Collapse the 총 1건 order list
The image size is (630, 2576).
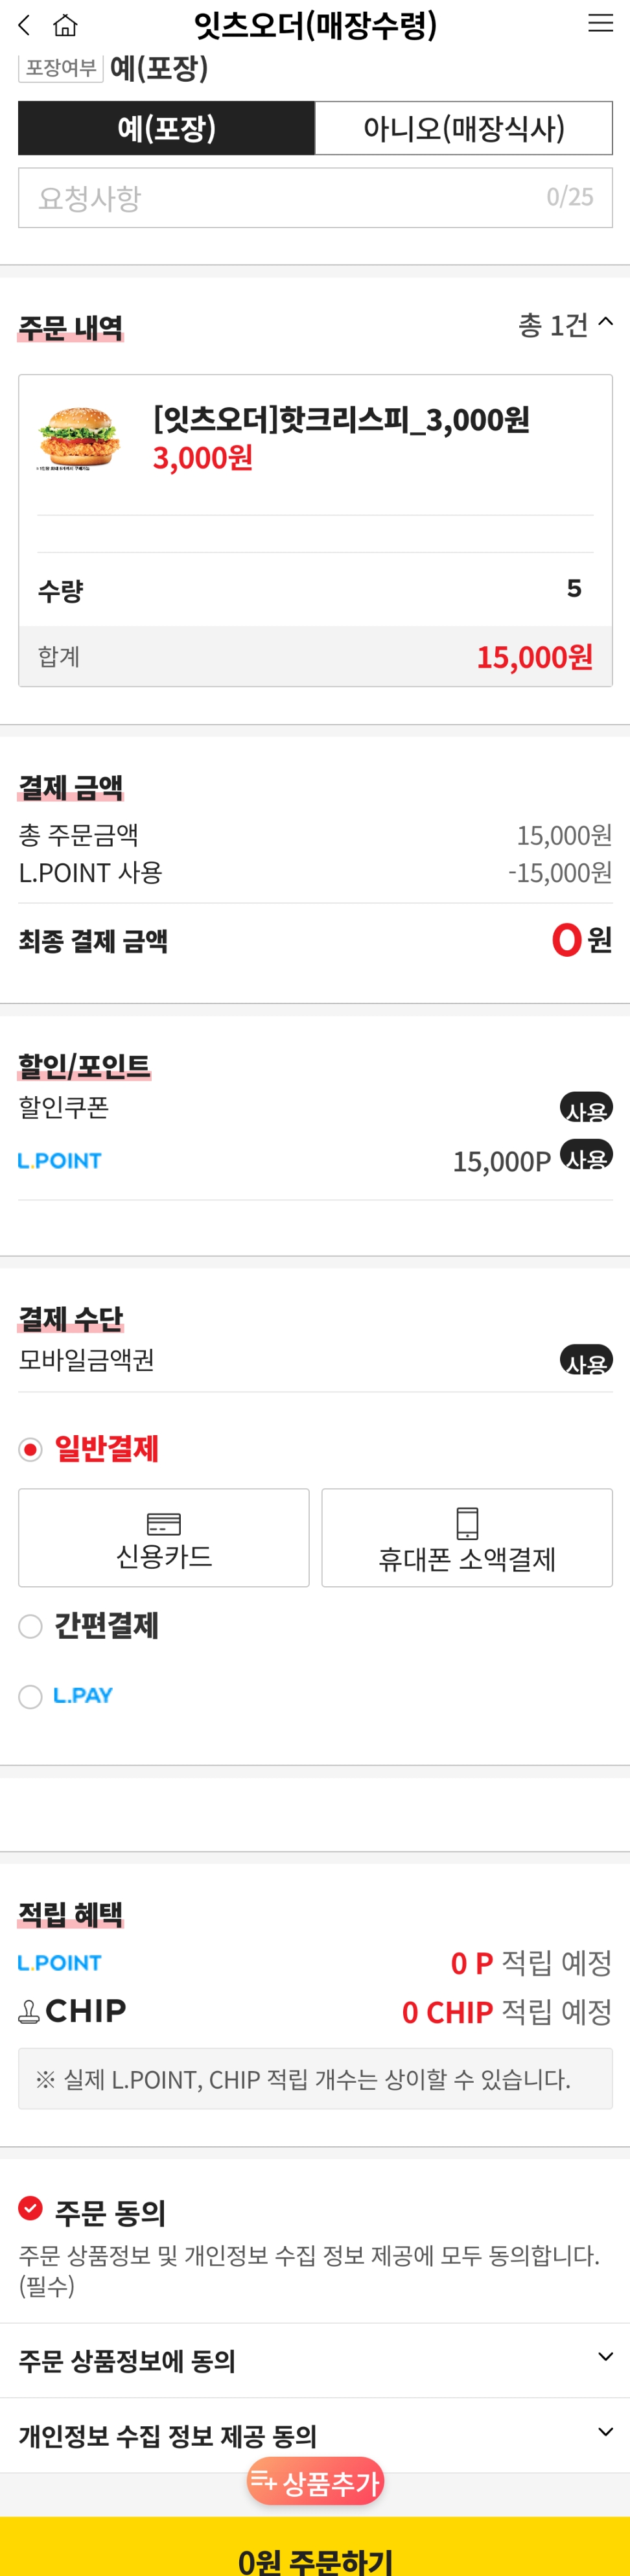coord(604,323)
